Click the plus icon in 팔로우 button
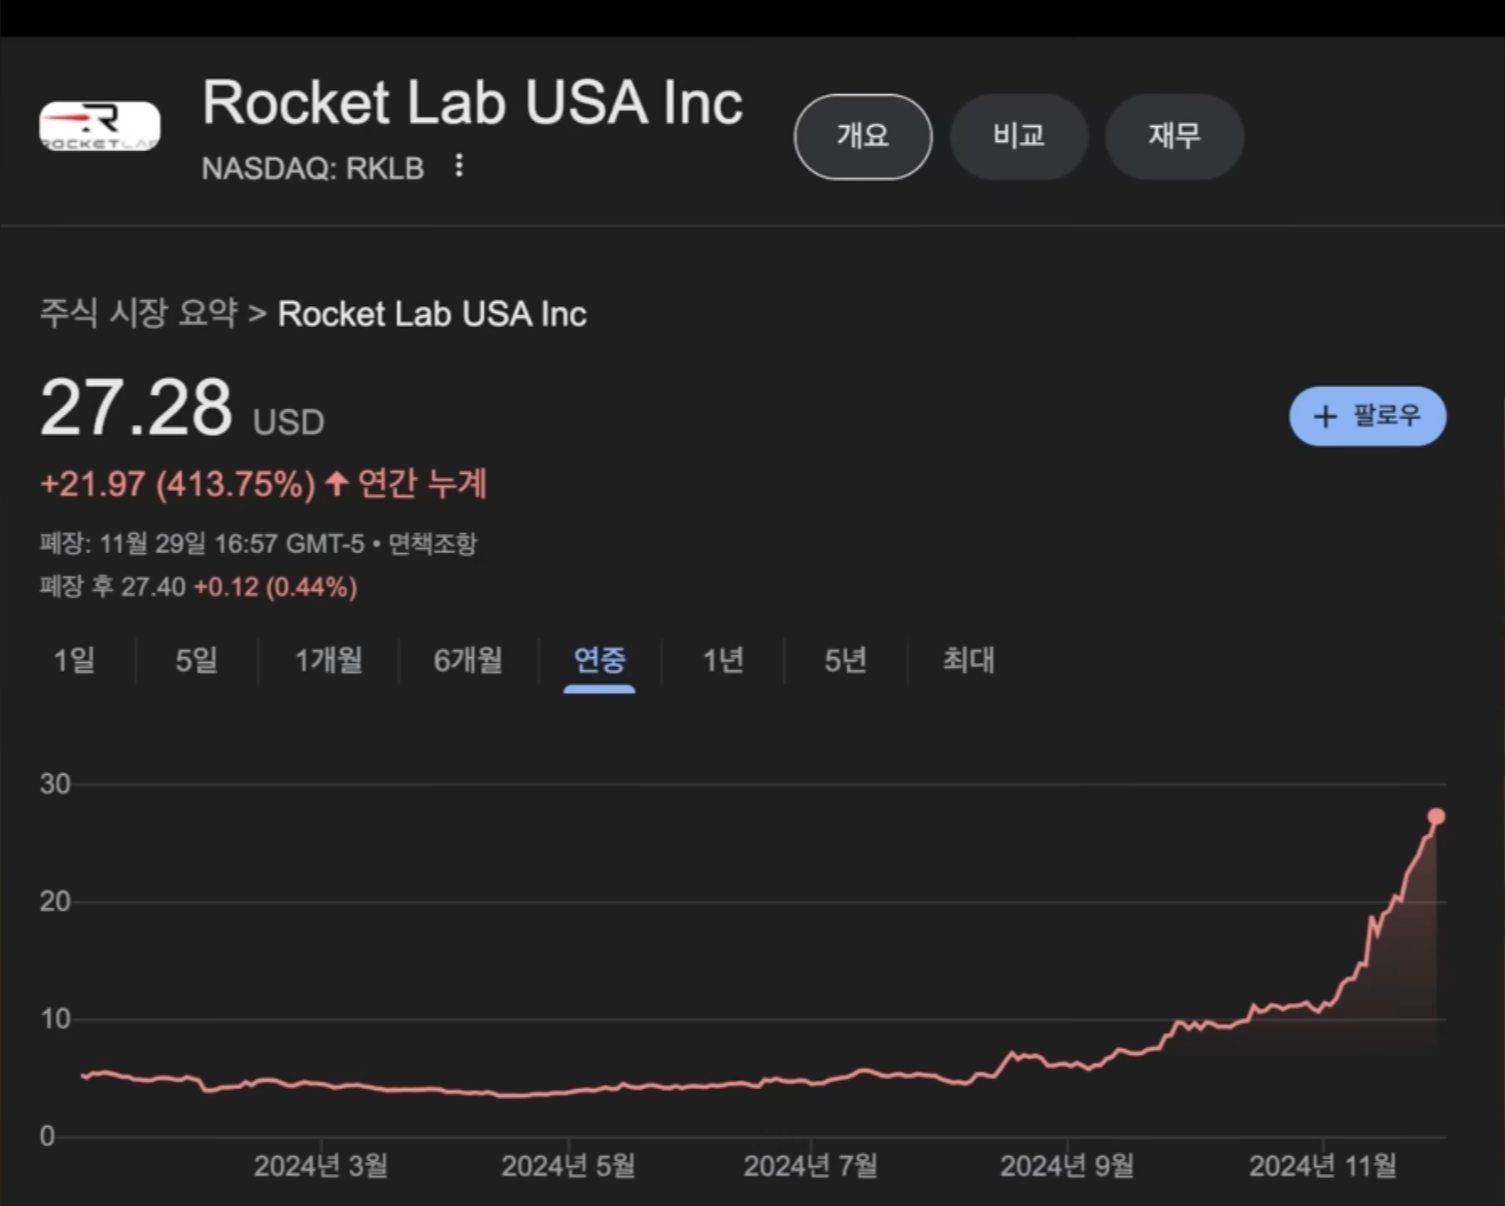The width and height of the screenshot is (1505, 1206). click(x=1325, y=416)
